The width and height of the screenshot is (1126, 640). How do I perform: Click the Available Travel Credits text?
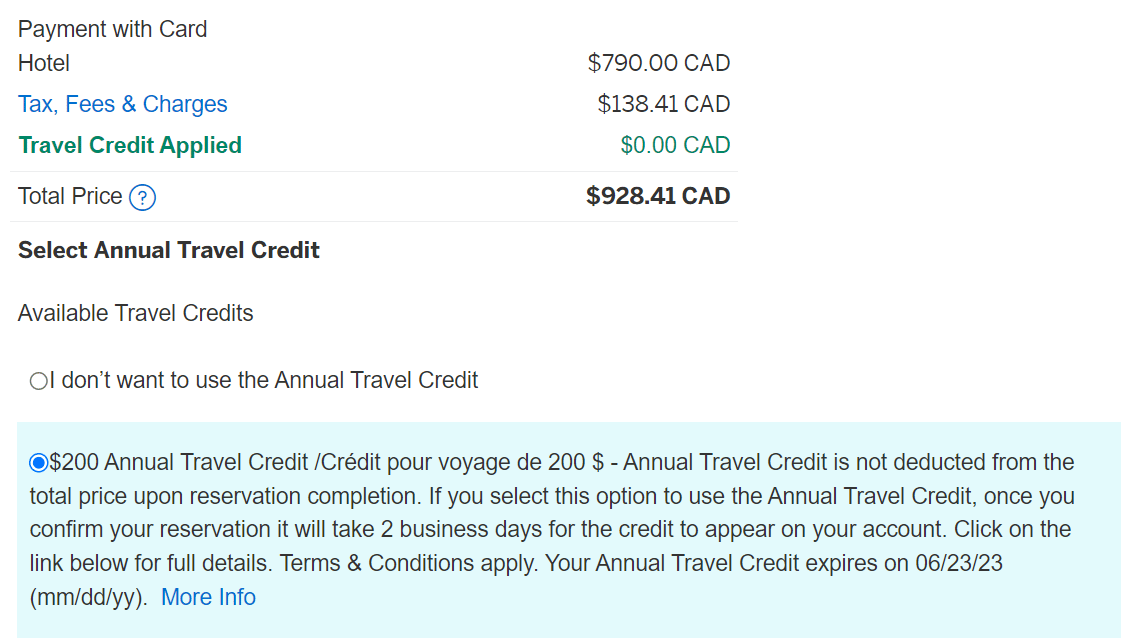pos(135,313)
